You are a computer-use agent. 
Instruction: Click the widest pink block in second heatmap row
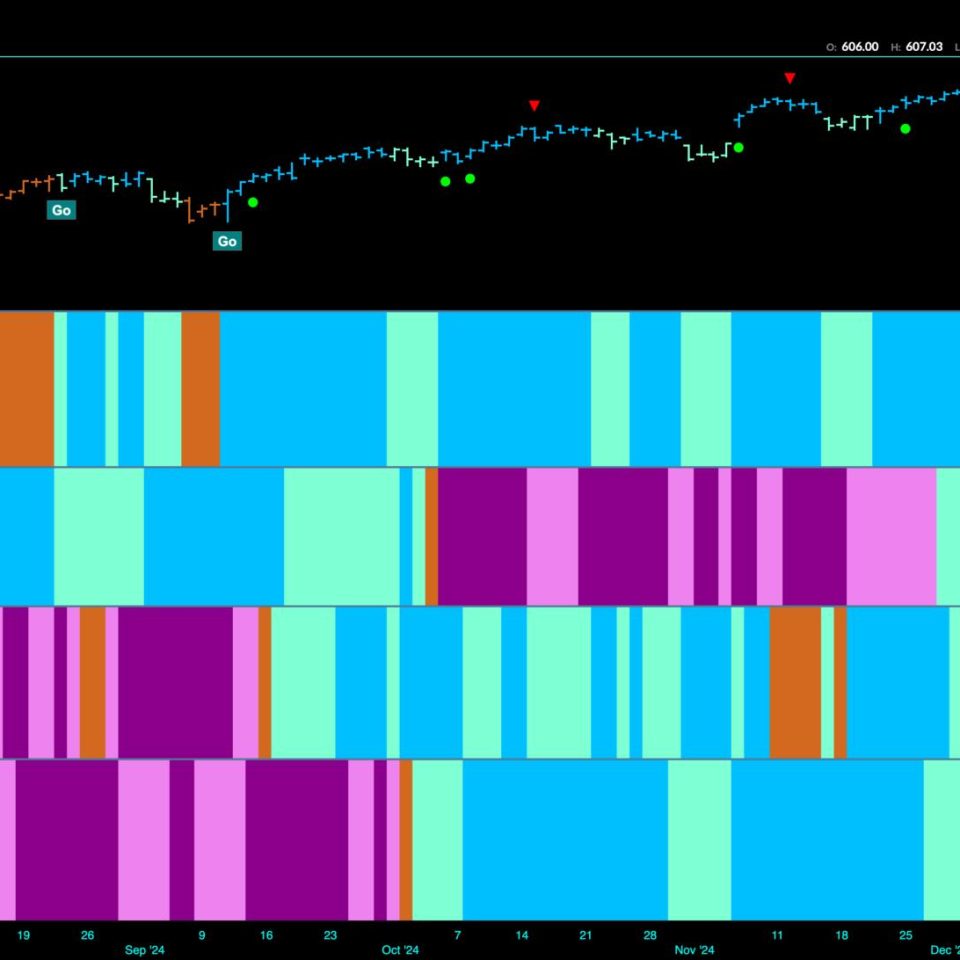pyautogui.click(x=891, y=536)
